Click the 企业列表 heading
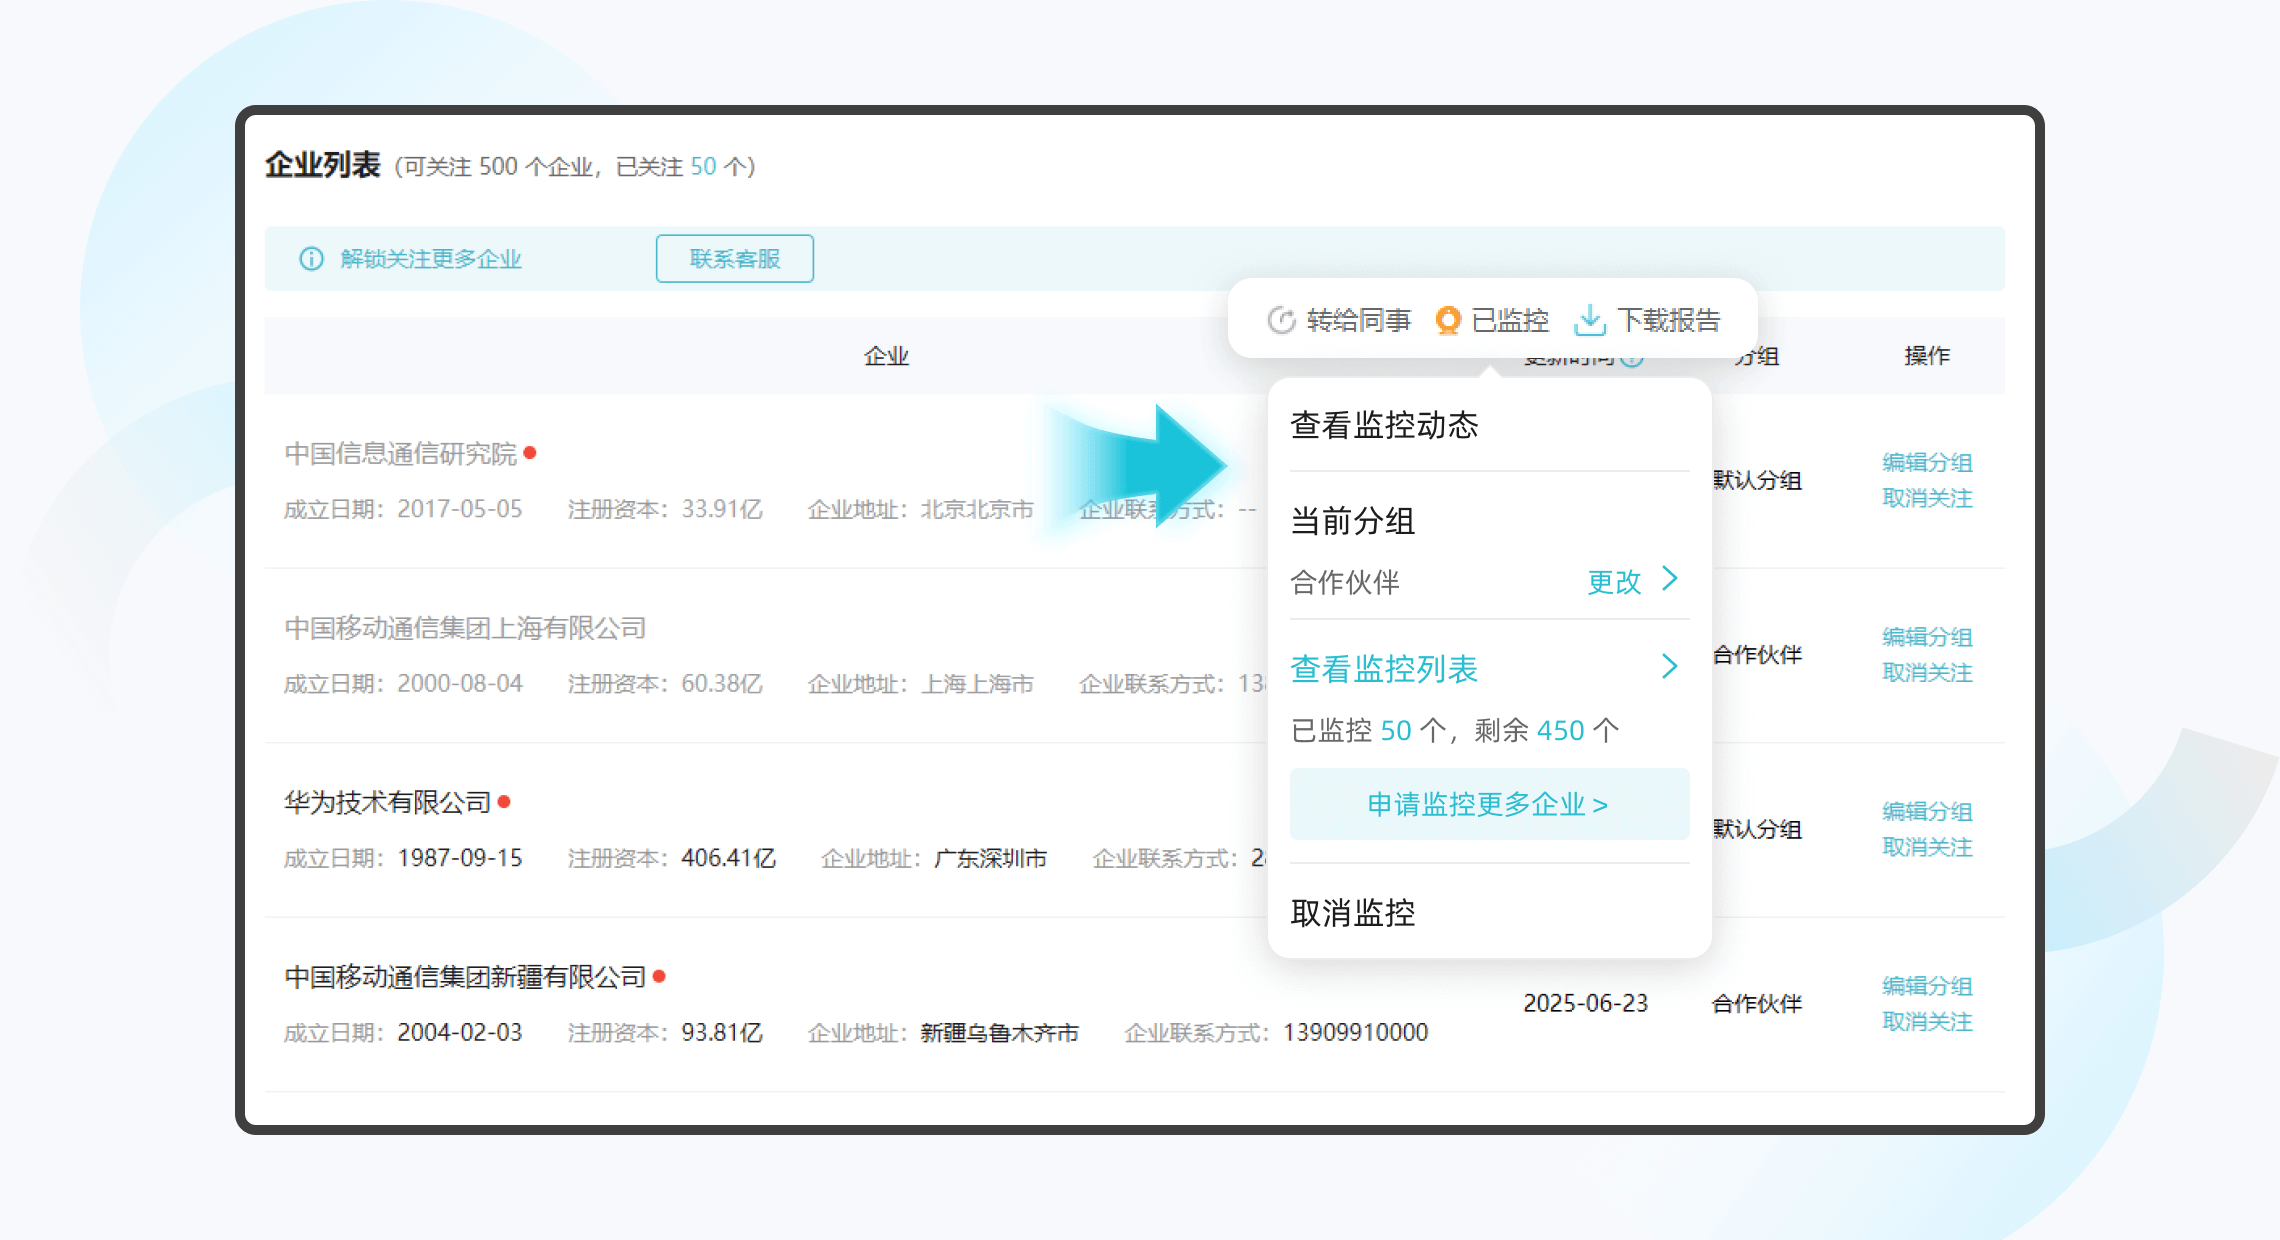2280x1240 pixels. coord(322,165)
